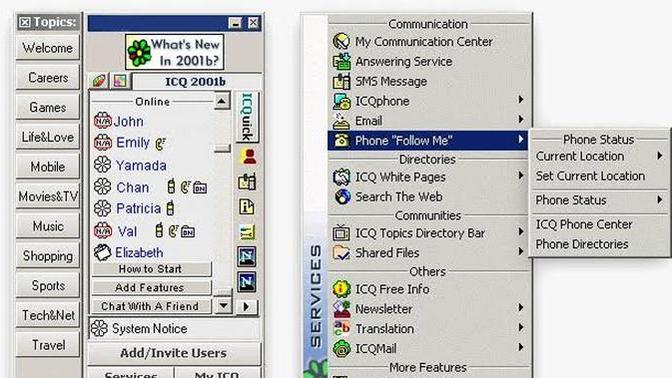The height and width of the screenshot is (378, 672).
Task: Click the Chat With A Friend button
Action: point(151,306)
